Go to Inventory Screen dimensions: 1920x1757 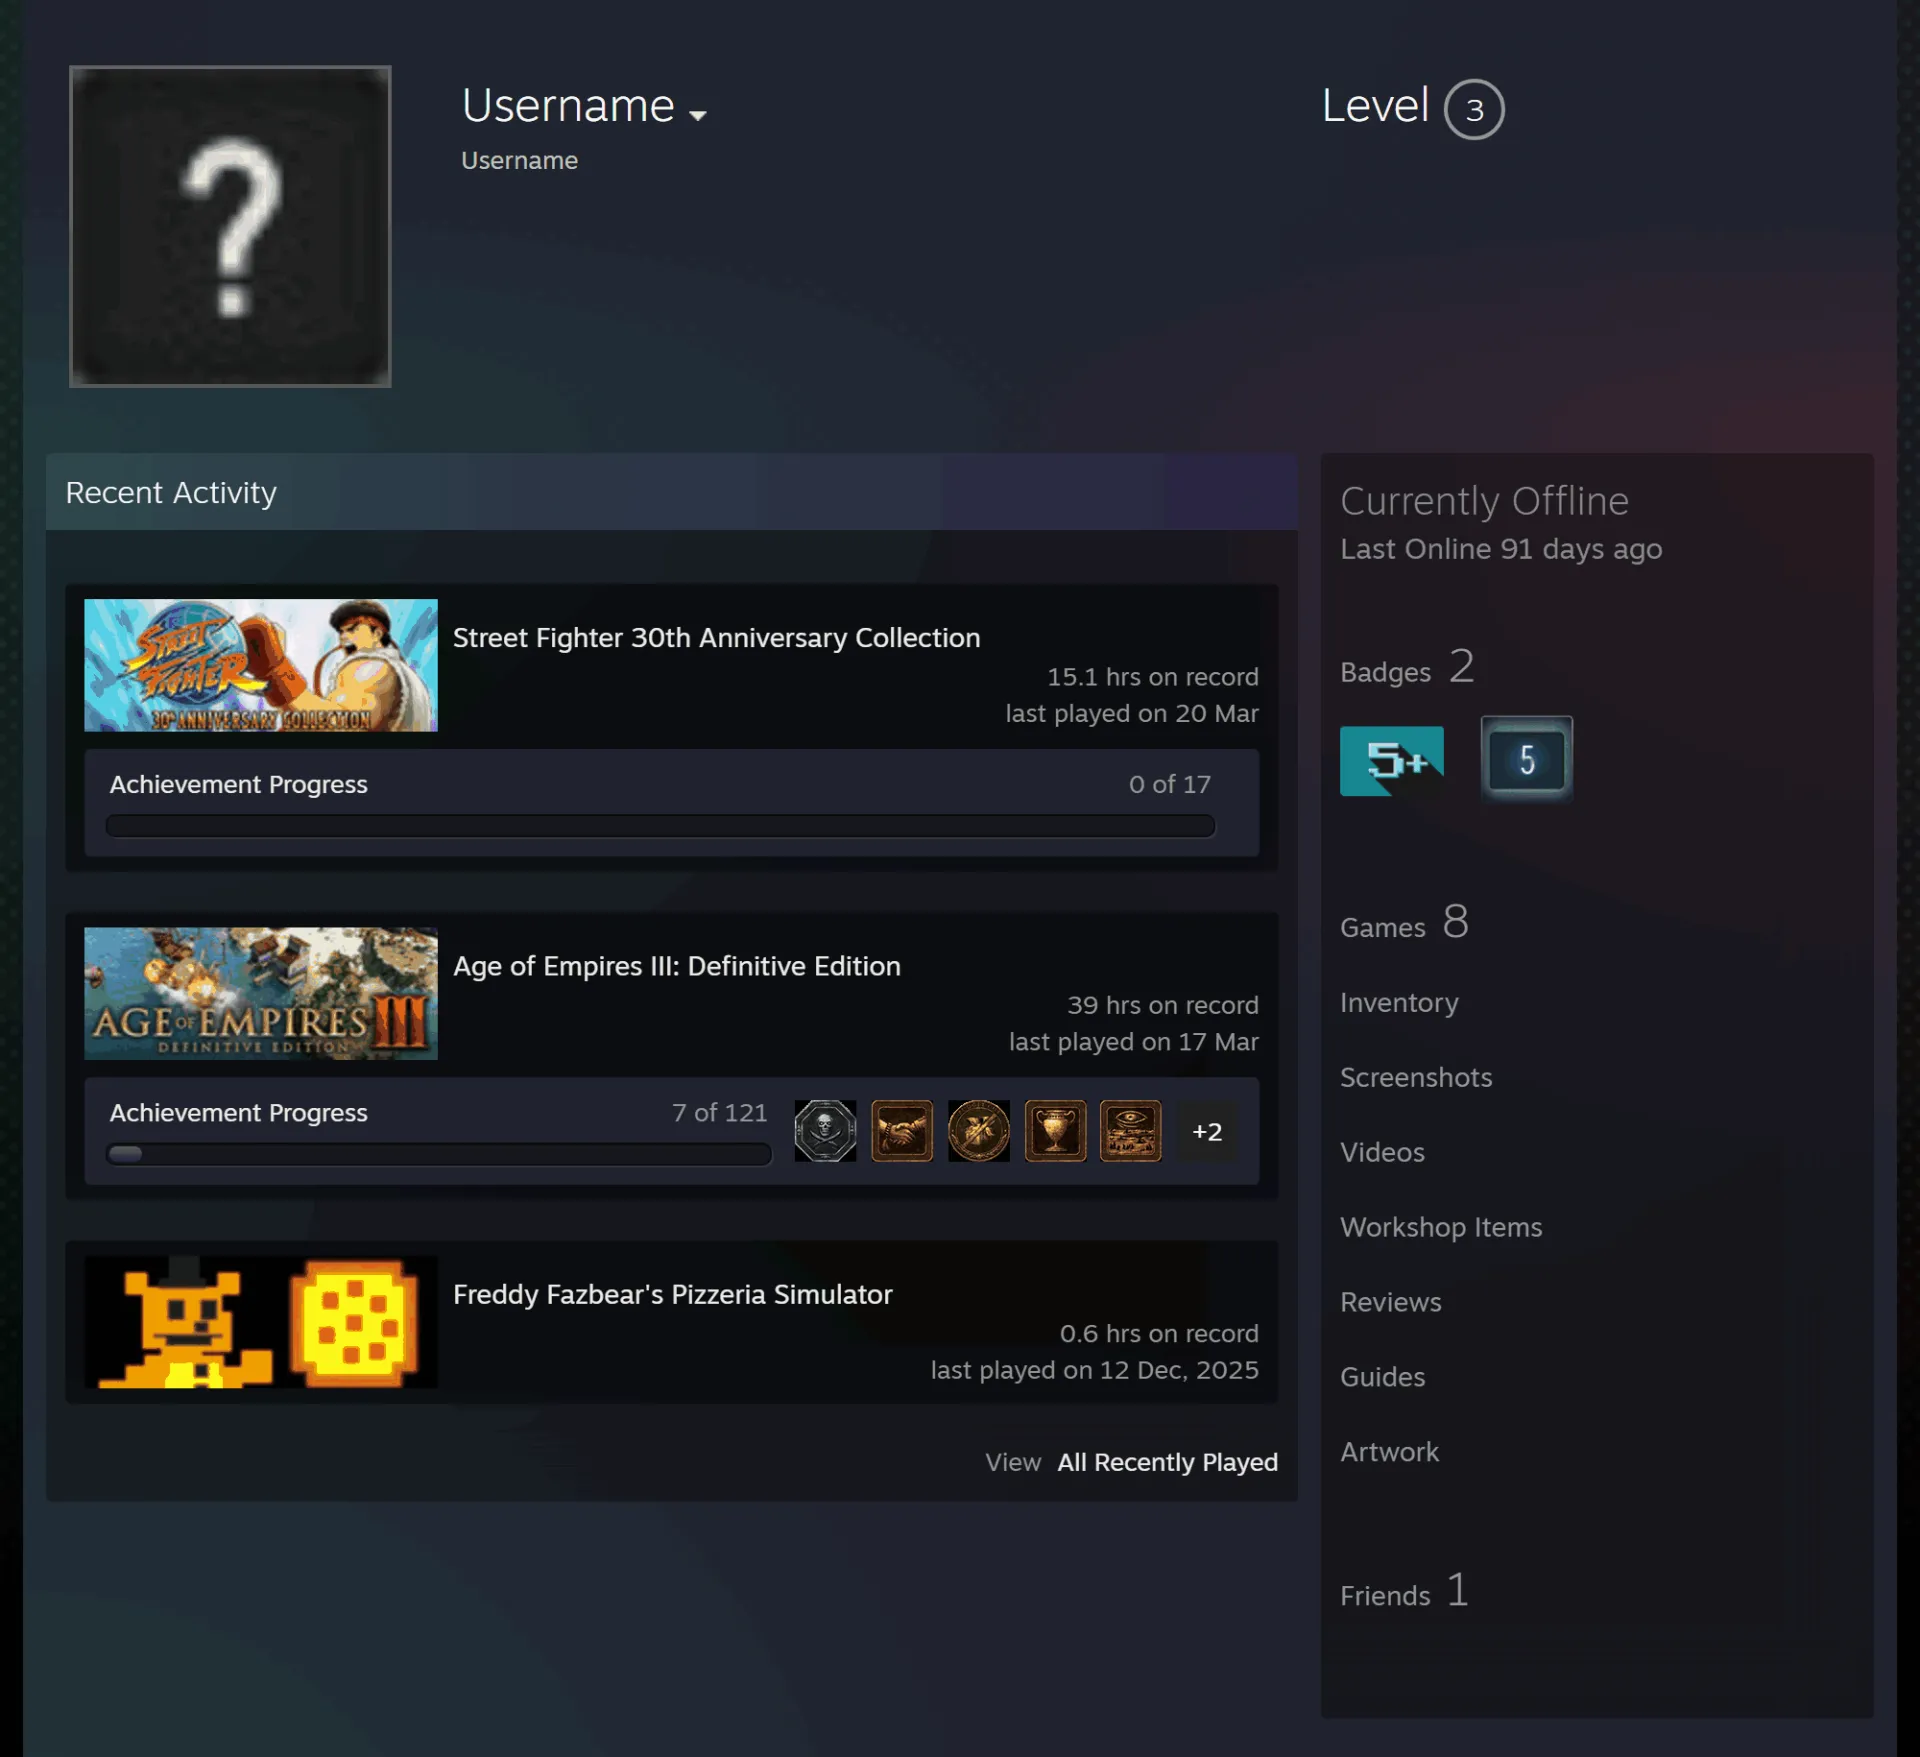pyautogui.click(x=1399, y=1002)
